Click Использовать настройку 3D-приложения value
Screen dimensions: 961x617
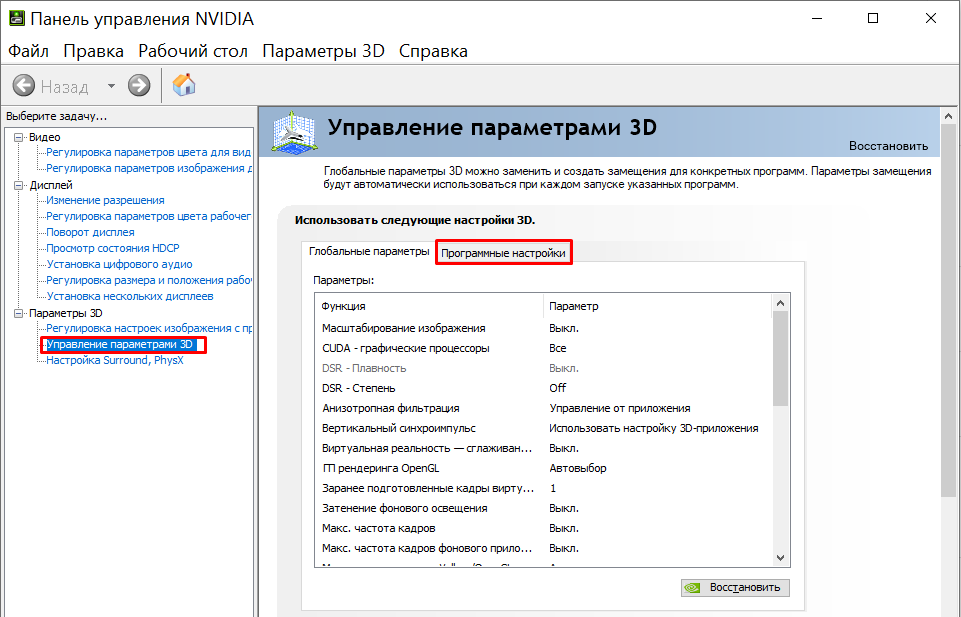654,428
